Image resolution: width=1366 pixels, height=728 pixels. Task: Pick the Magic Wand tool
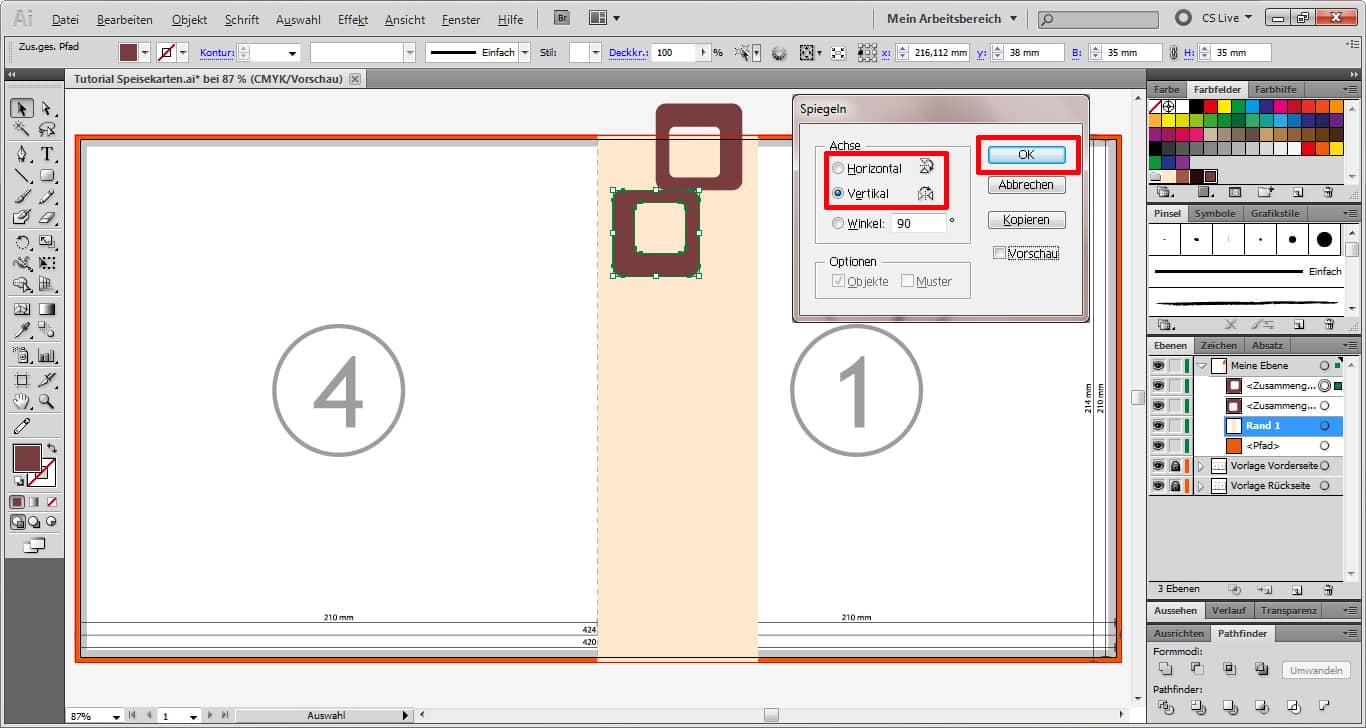tap(22, 130)
